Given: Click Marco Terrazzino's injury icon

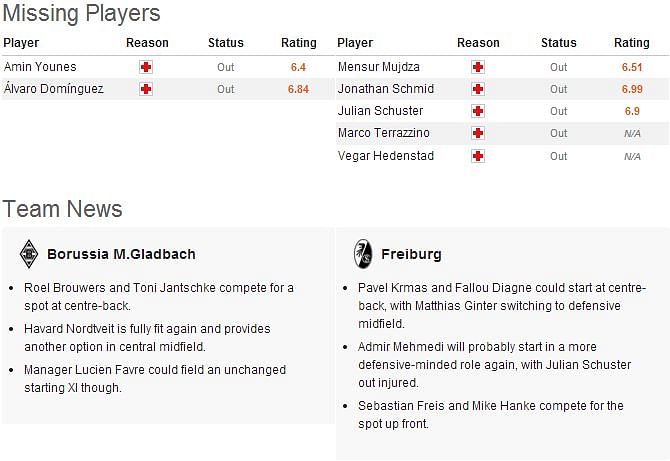Looking at the screenshot, I should pyautogui.click(x=477, y=133).
